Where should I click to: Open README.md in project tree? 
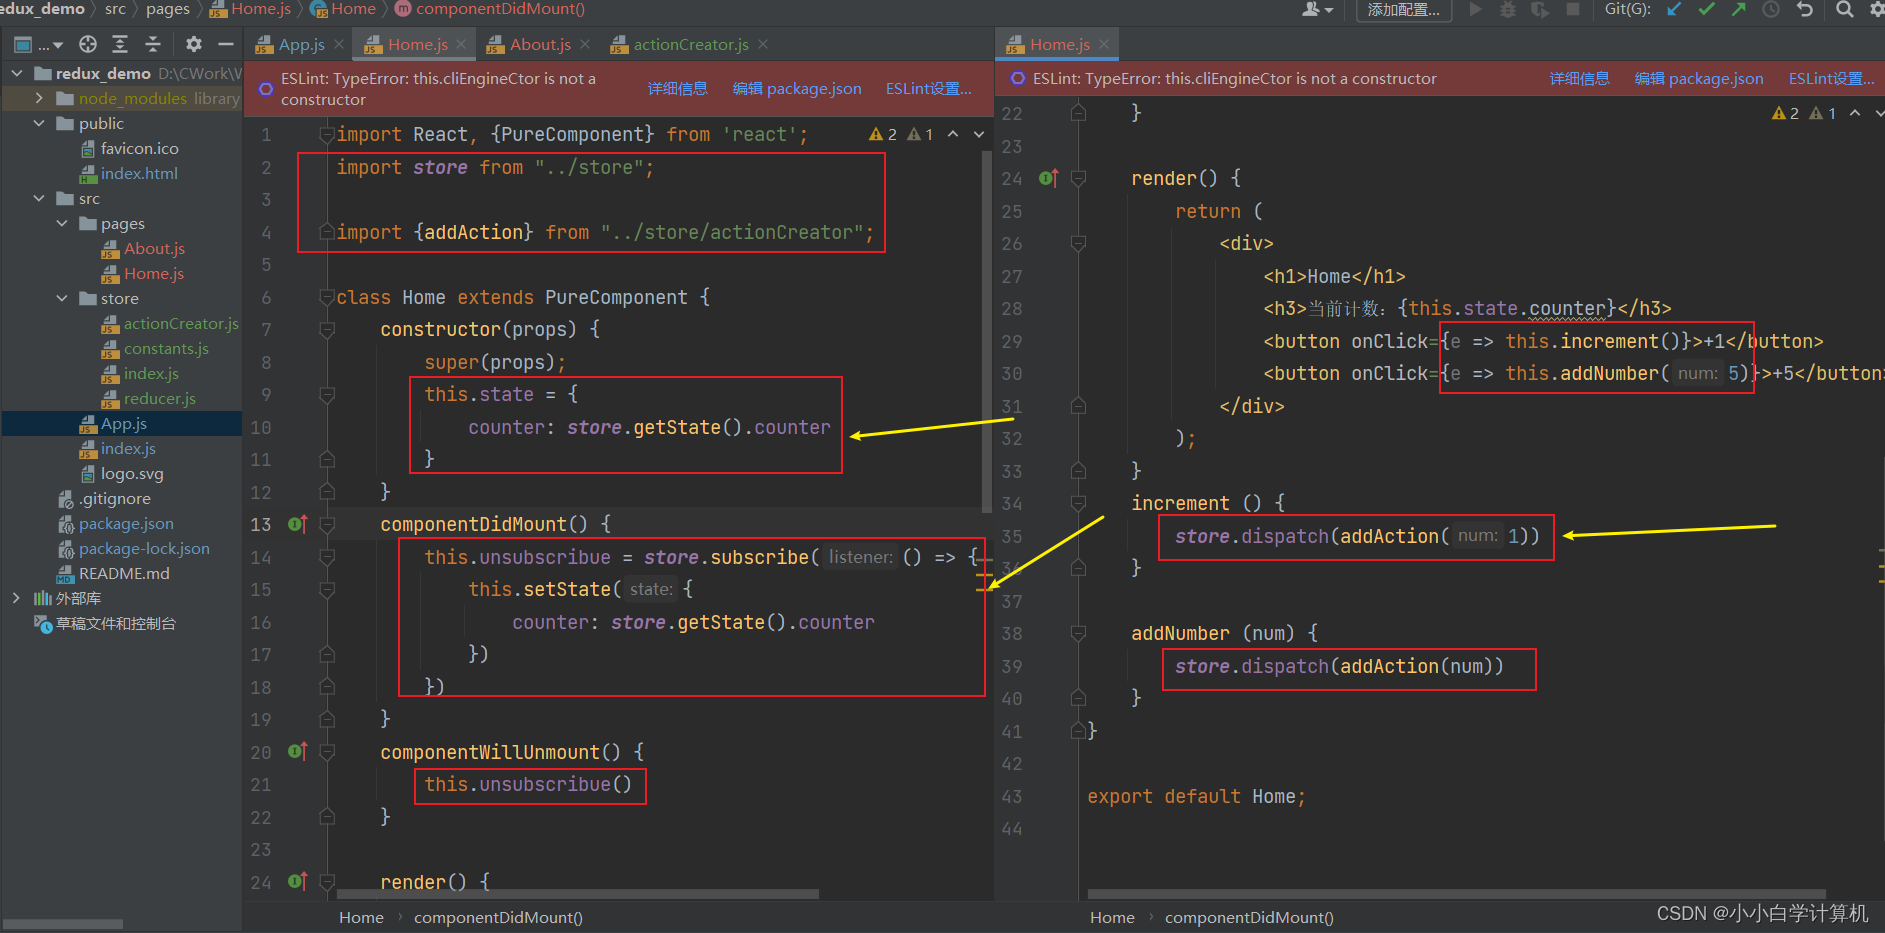[114, 573]
